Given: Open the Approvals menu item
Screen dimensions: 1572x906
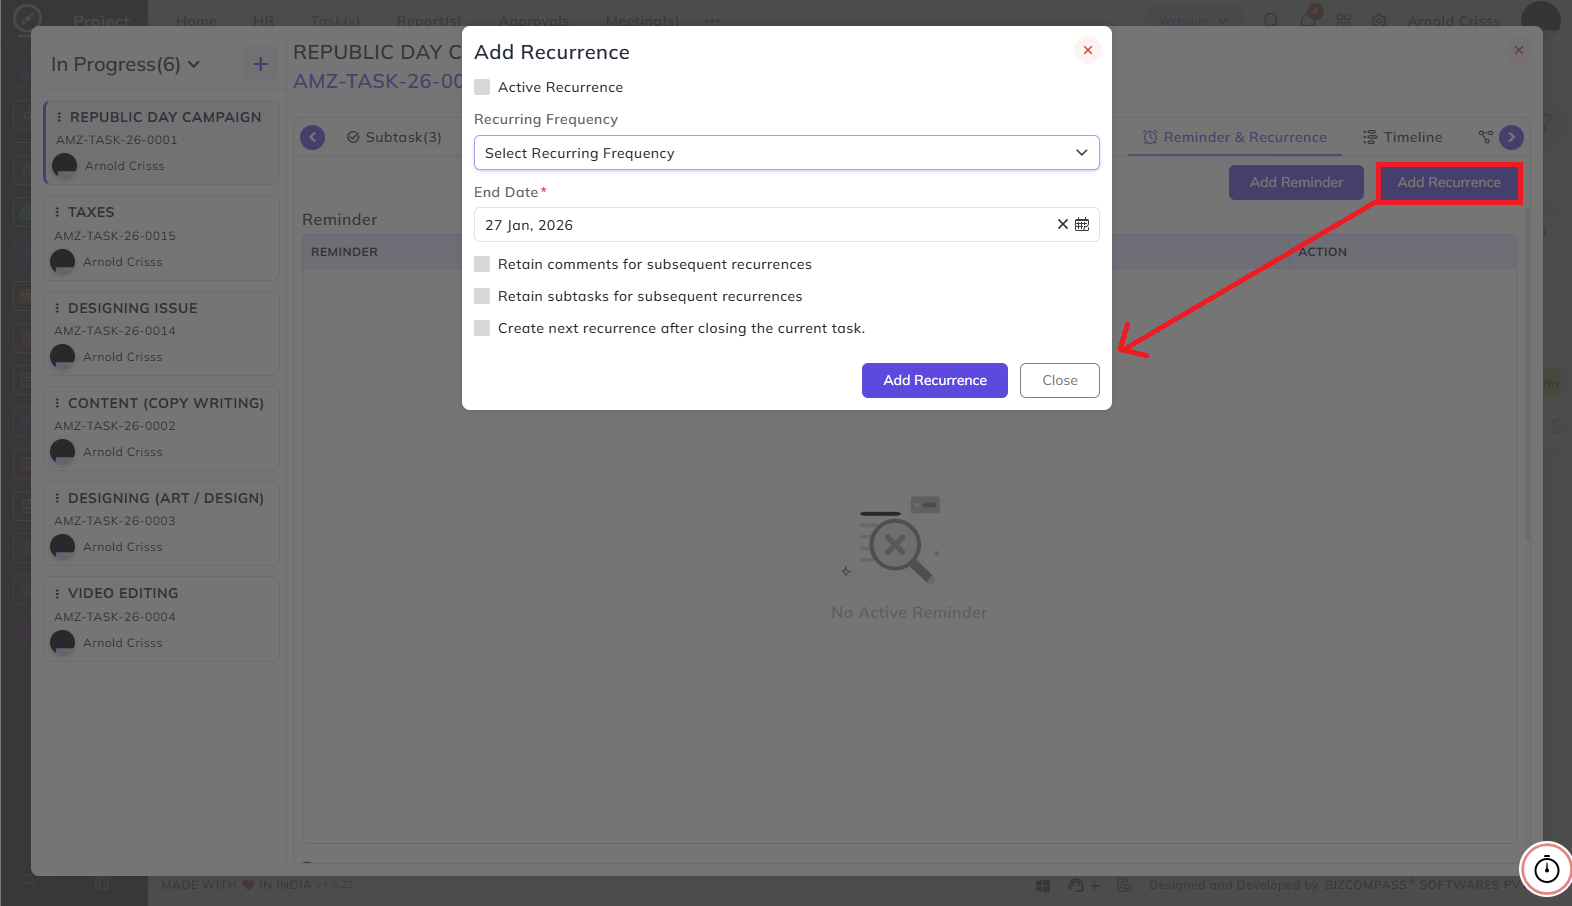Looking at the screenshot, I should 533,21.
